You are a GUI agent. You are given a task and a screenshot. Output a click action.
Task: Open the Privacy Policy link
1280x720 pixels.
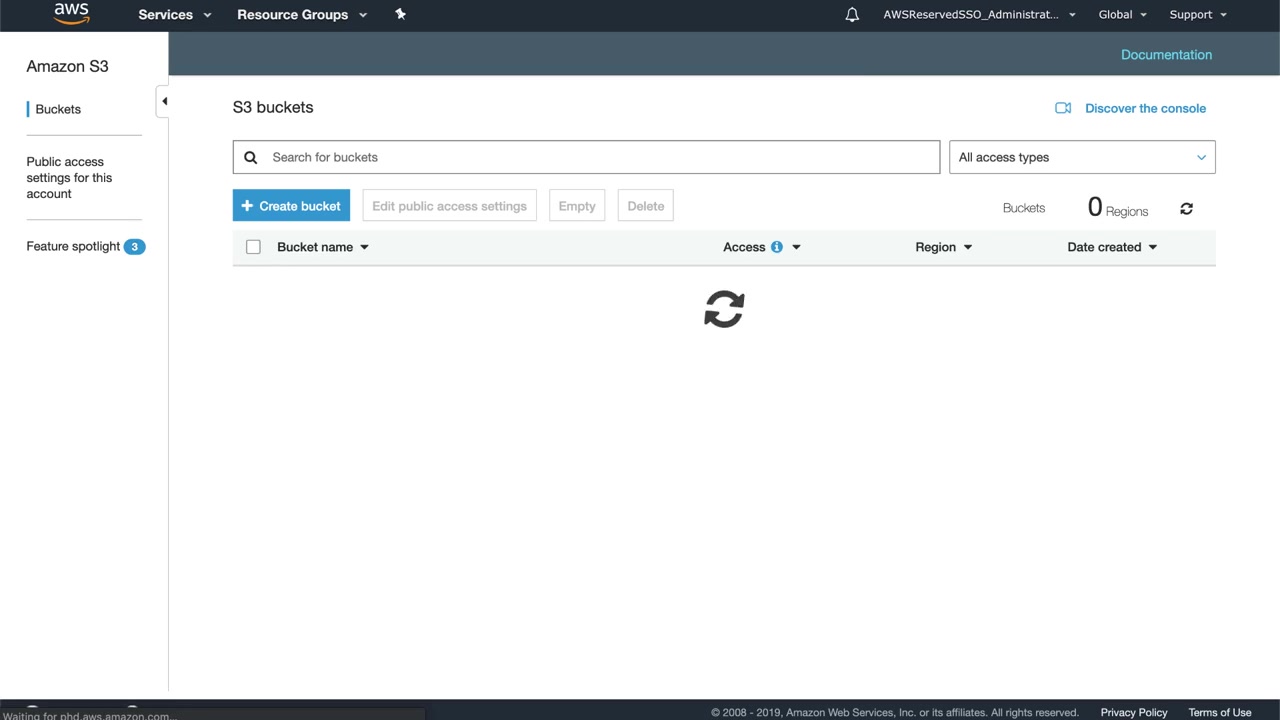tap(1134, 712)
